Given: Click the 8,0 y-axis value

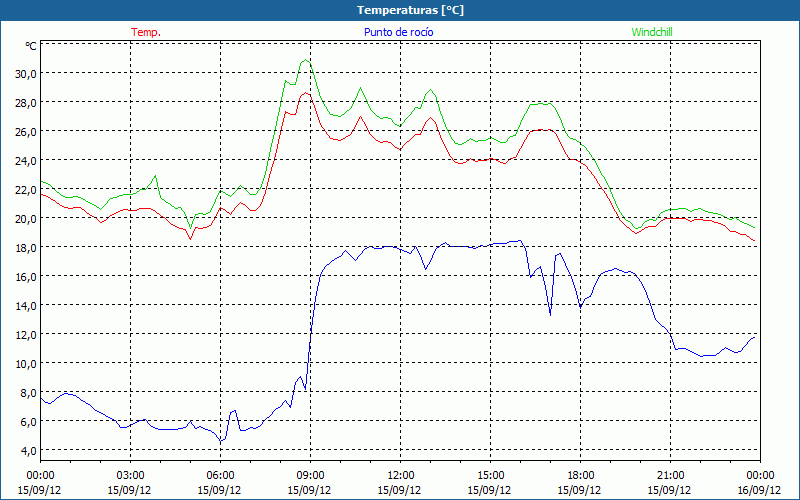Looking at the screenshot, I should (x=28, y=392).
